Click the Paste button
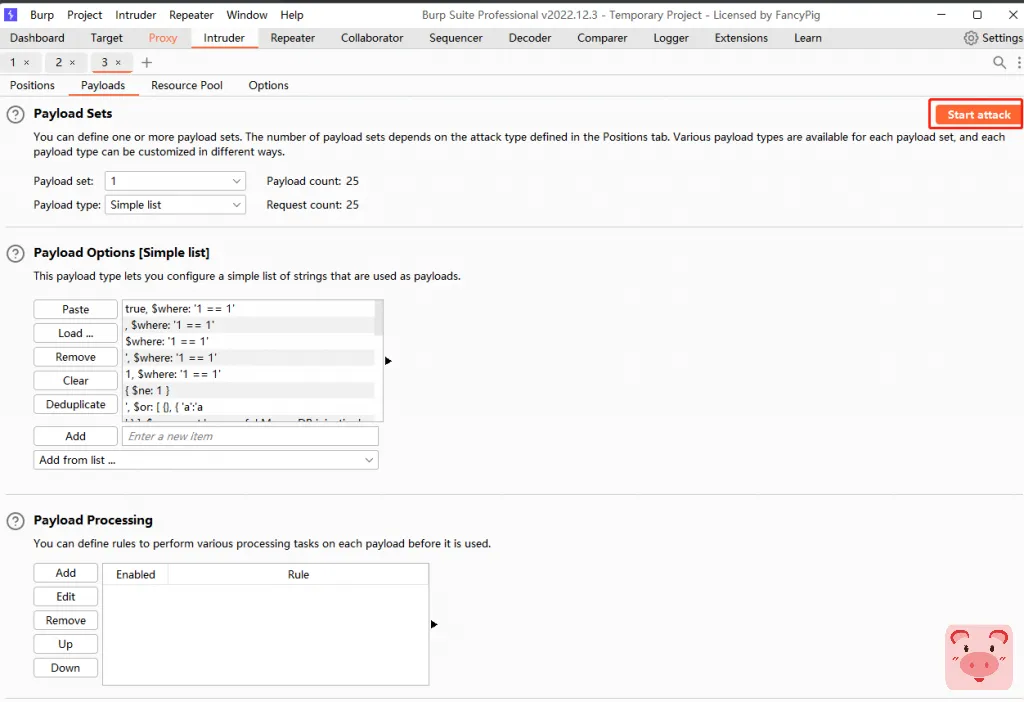Image resolution: width=1024 pixels, height=702 pixels. (x=76, y=310)
